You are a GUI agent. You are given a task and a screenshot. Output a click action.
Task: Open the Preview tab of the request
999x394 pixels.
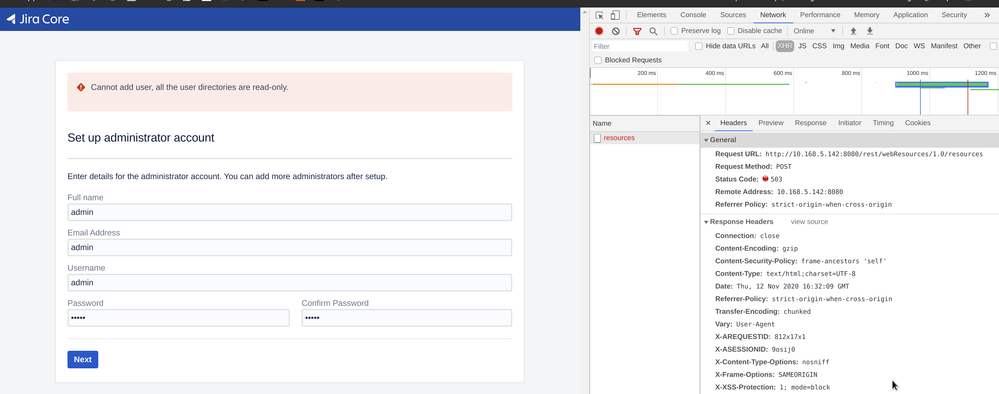[771, 123]
